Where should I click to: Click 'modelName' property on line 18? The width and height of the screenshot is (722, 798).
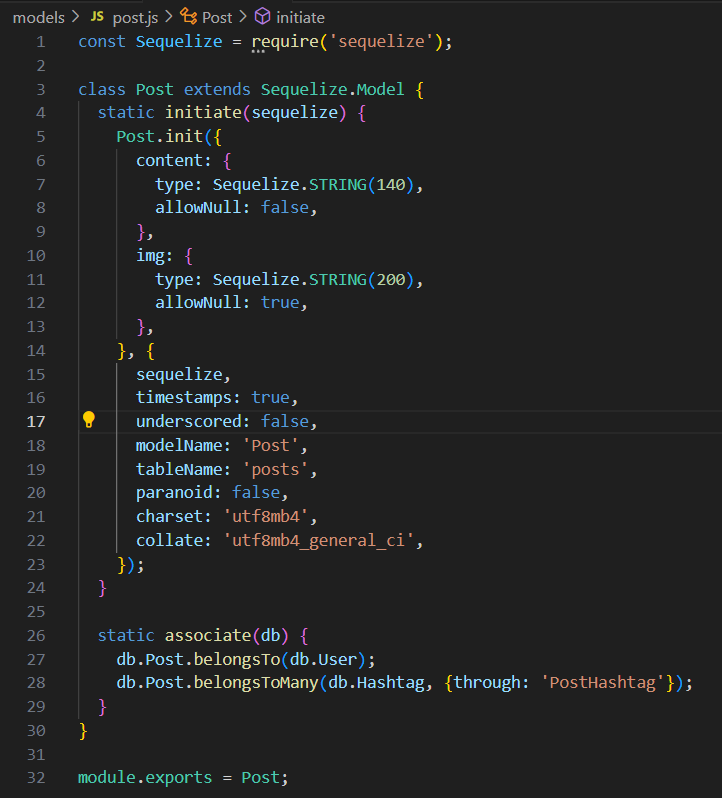tap(179, 446)
